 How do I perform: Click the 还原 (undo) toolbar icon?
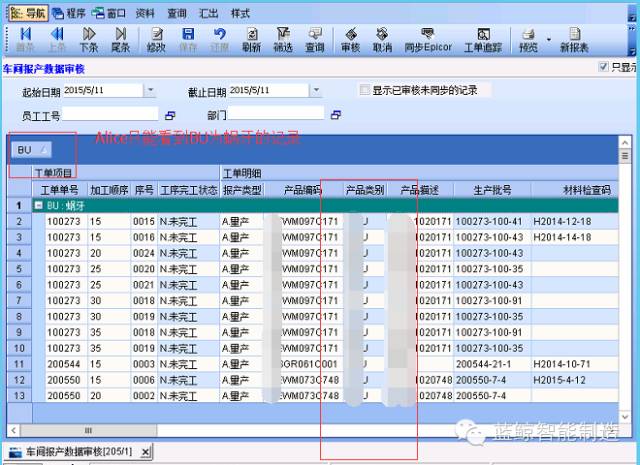[220, 34]
